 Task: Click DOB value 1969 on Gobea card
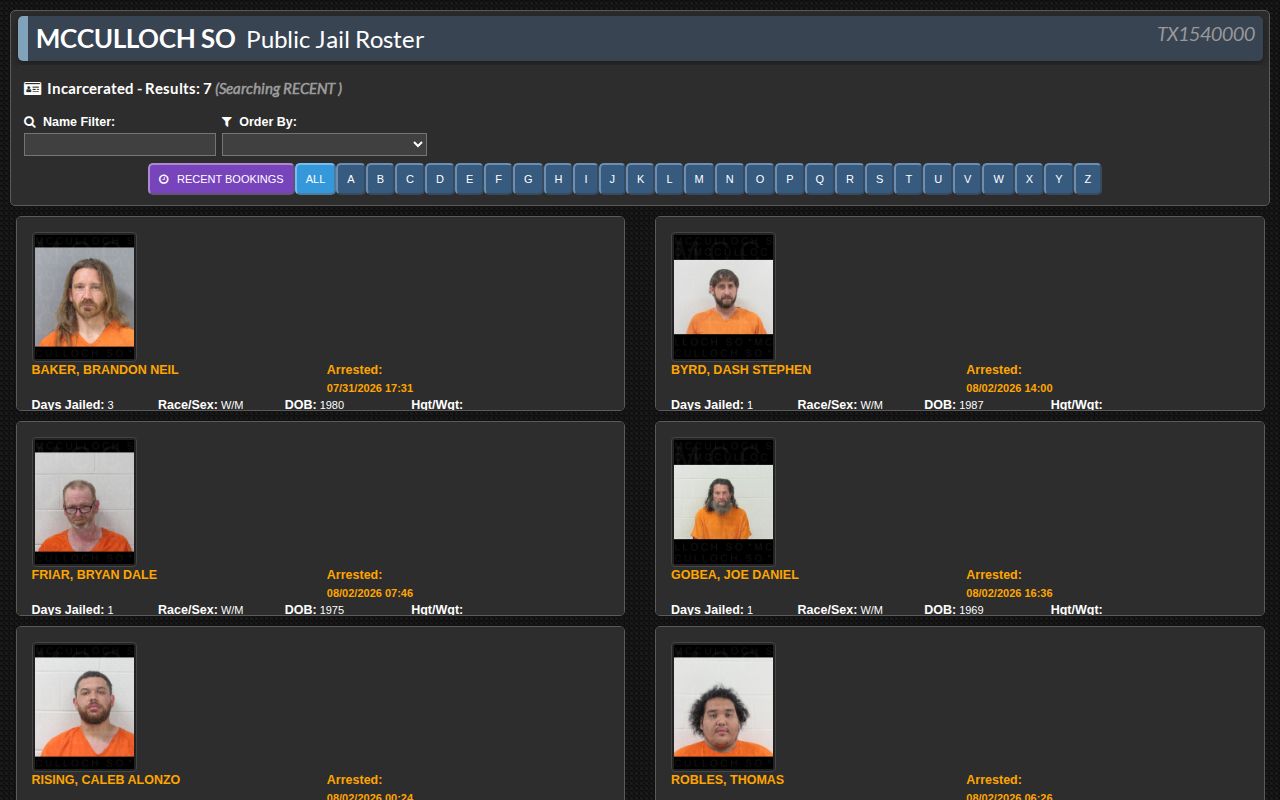coord(971,610)
